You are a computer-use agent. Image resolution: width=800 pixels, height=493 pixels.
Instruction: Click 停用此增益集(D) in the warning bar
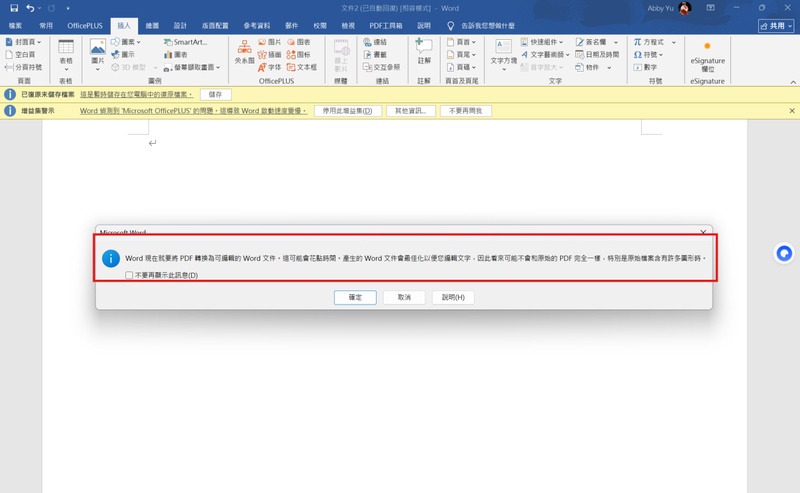point(347,111)
